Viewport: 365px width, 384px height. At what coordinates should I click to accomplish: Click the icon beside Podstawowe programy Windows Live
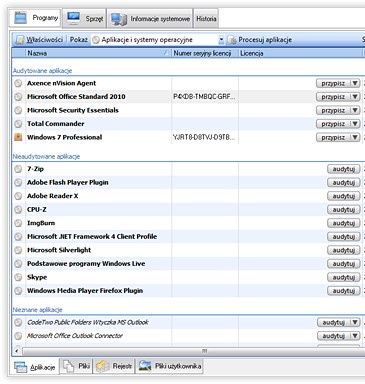(x=18, y=264)
